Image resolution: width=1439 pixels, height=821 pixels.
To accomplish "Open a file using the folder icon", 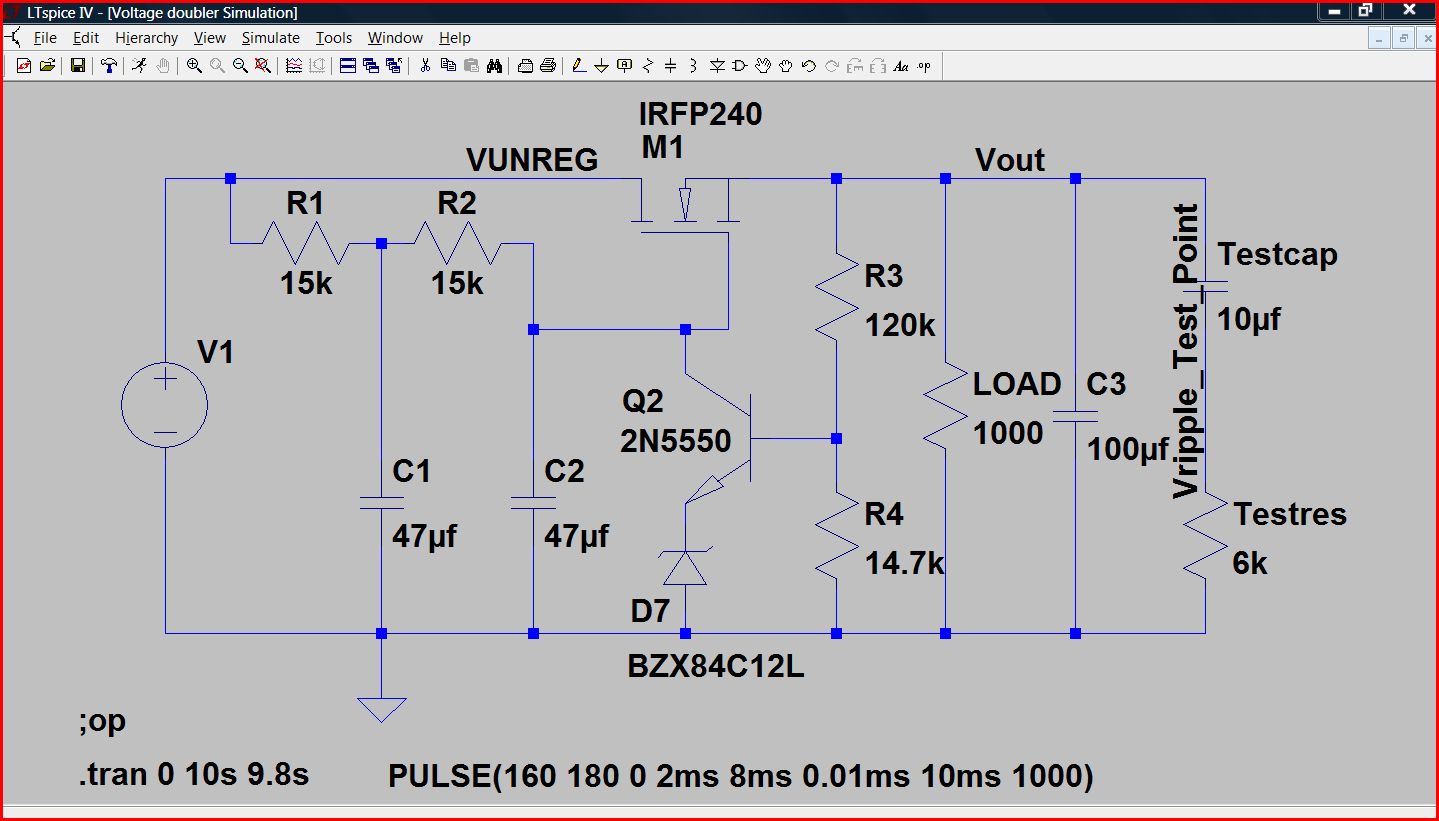I will pyautogui.click(x=47, y=66).
